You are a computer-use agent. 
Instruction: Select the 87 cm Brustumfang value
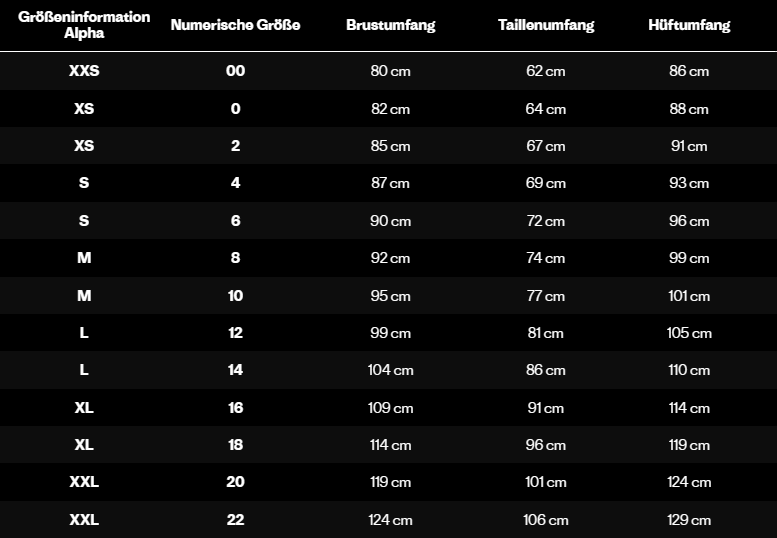390,183
